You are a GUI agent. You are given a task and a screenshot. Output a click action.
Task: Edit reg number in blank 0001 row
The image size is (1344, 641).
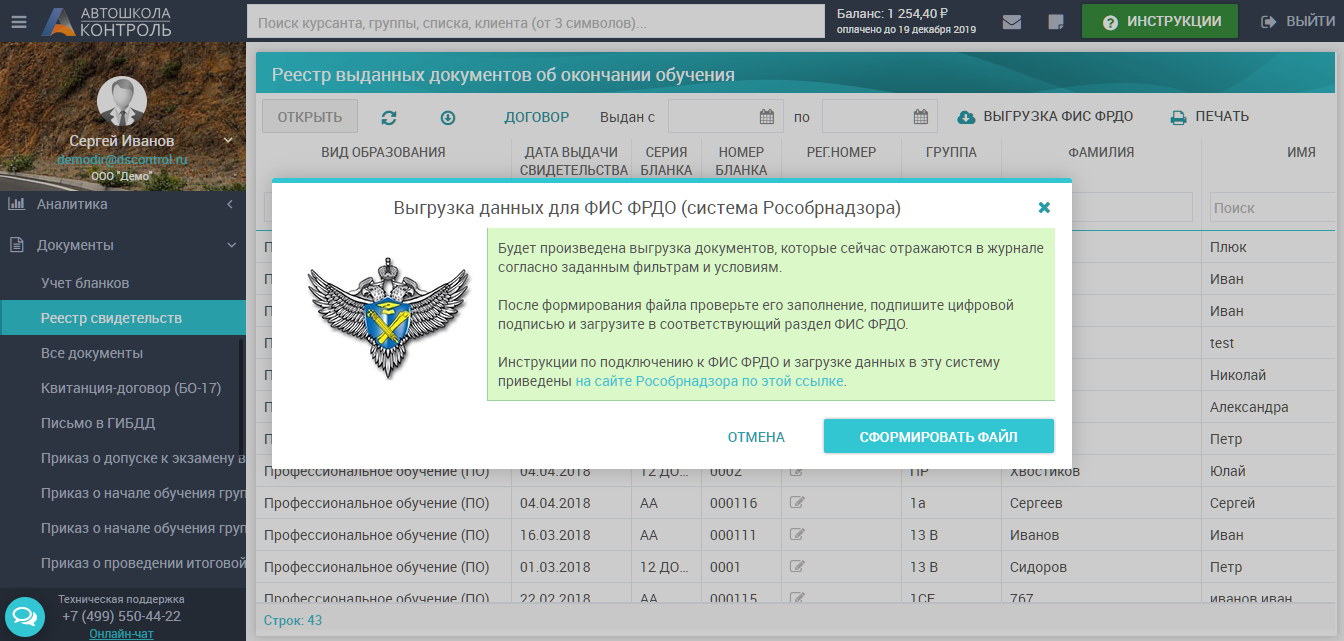pyautogui.click(x=797, y=566)
